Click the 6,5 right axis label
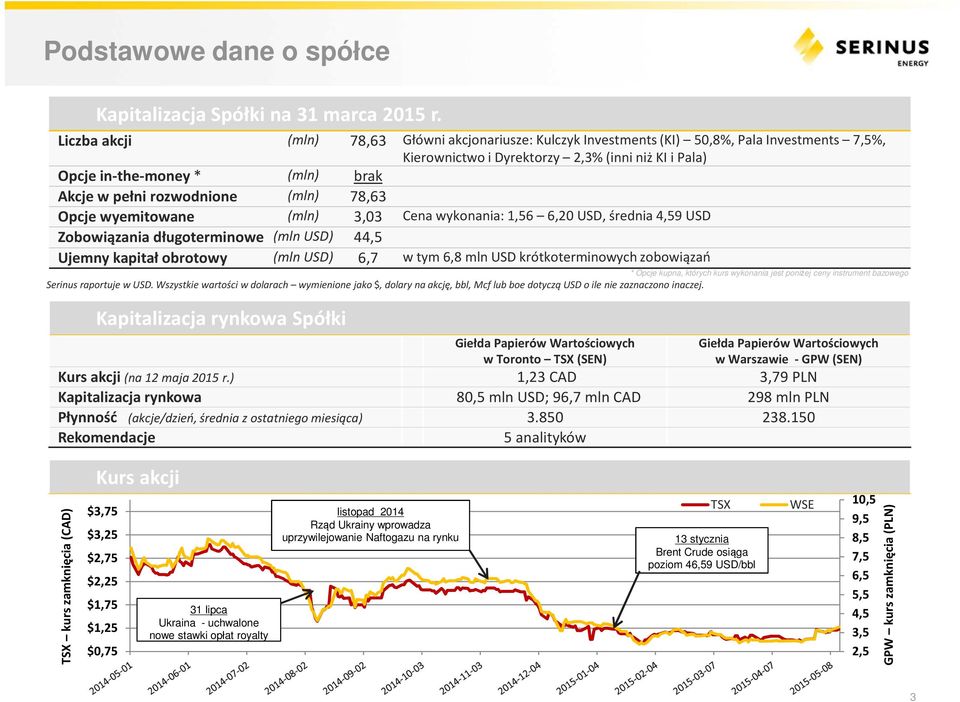 (x=860, y=575)
